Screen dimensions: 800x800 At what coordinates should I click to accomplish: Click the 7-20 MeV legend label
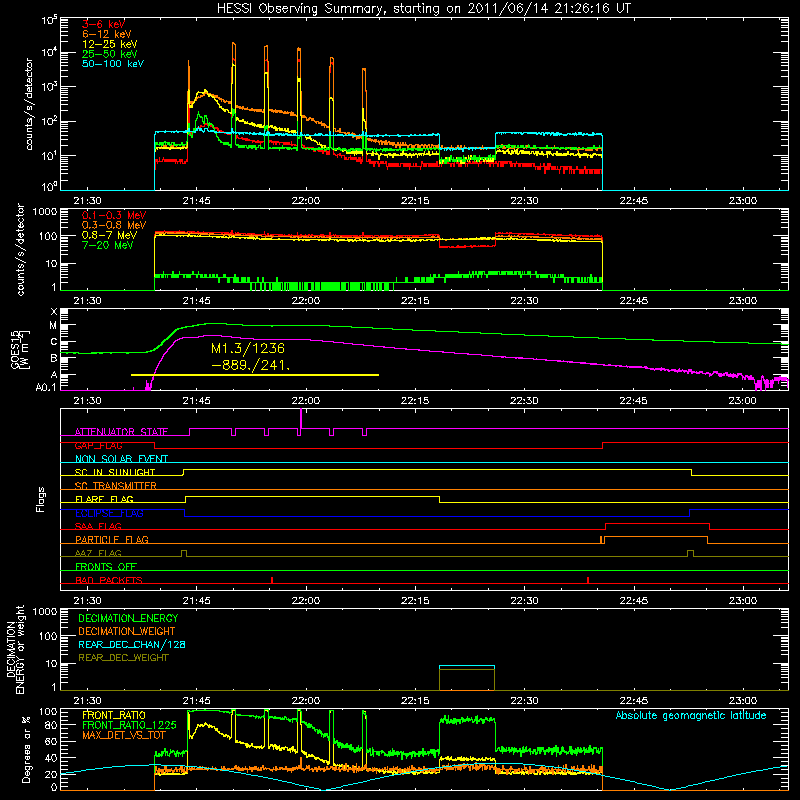(x=108, y=245)
